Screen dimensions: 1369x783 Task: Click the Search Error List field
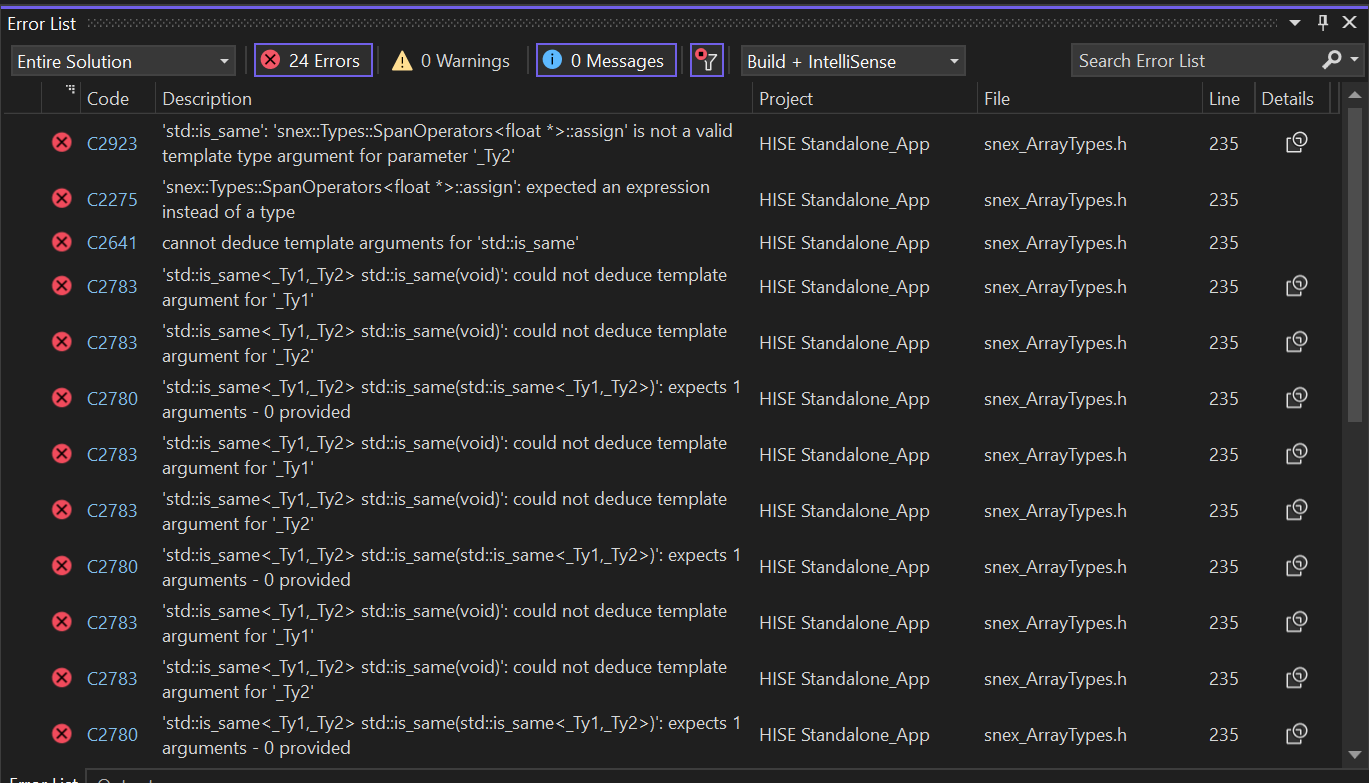[1195, 61]
